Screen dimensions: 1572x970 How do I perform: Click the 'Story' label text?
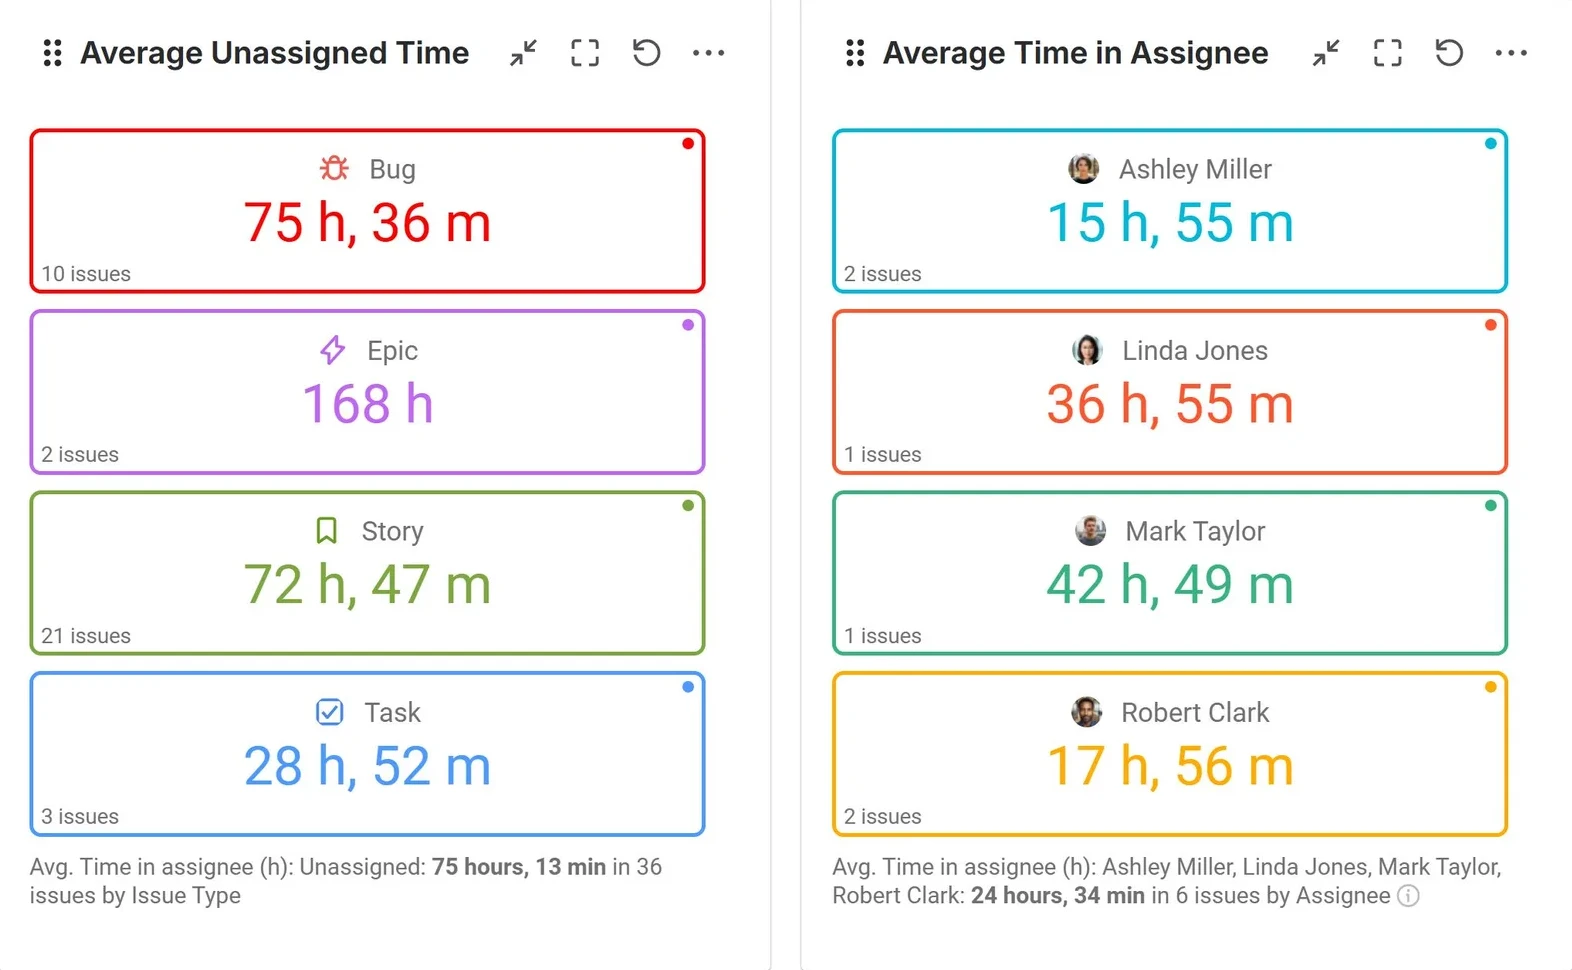pyautogui.click(x=392, y=531)
